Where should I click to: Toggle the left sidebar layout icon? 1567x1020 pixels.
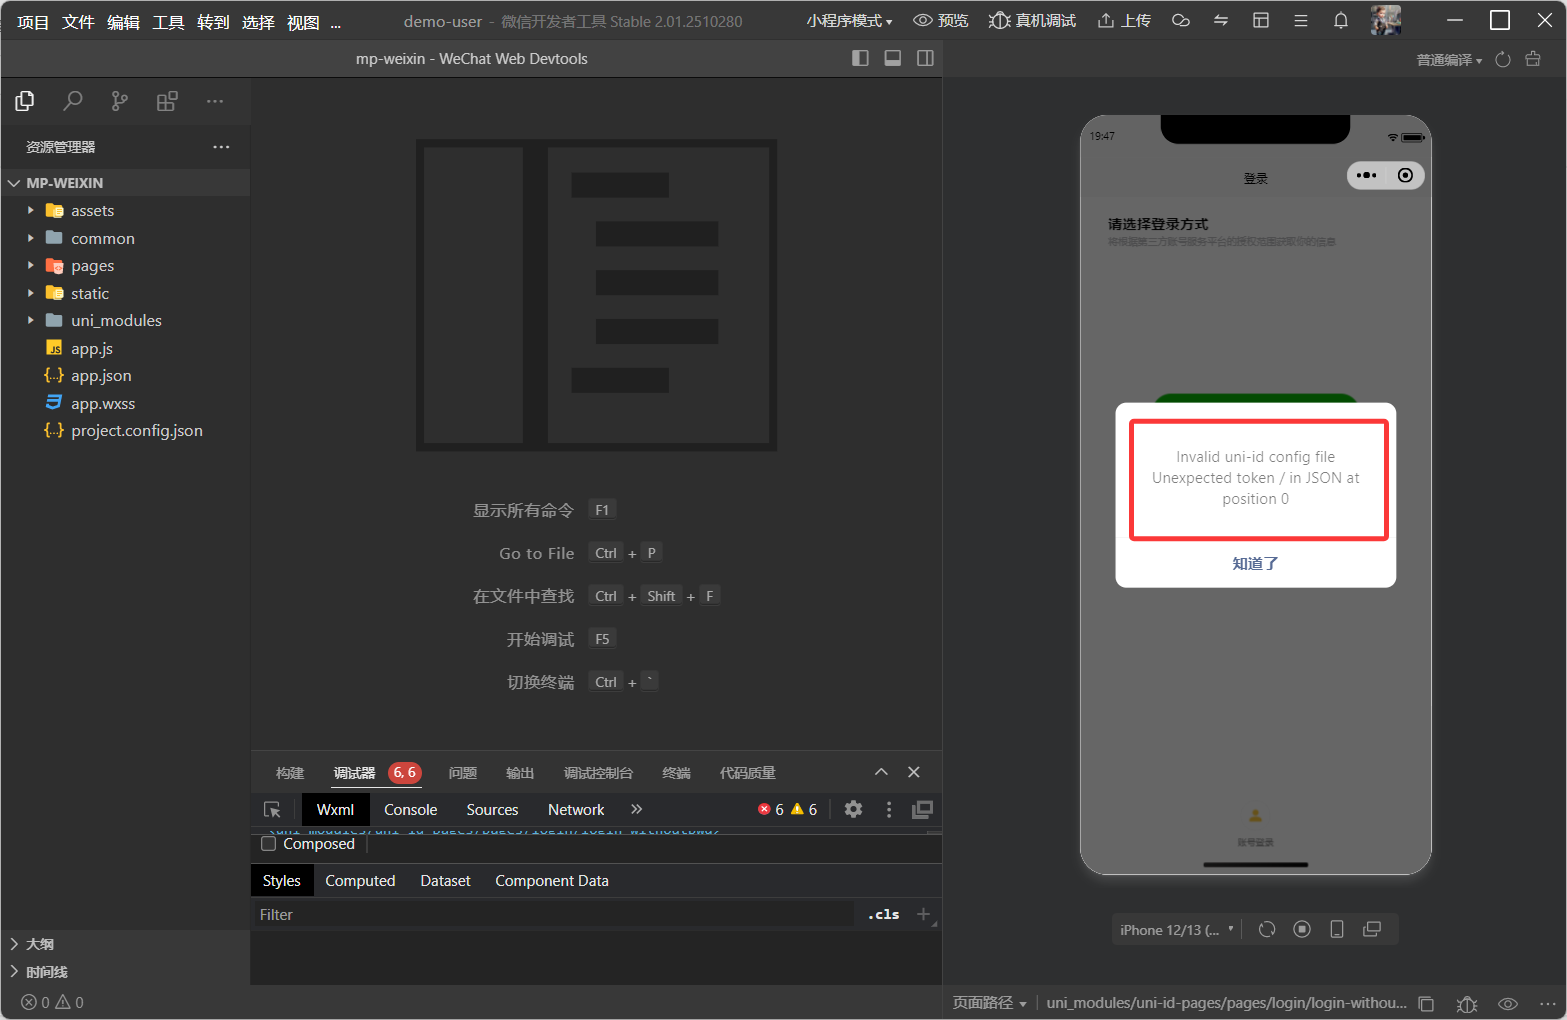(860, 59)
